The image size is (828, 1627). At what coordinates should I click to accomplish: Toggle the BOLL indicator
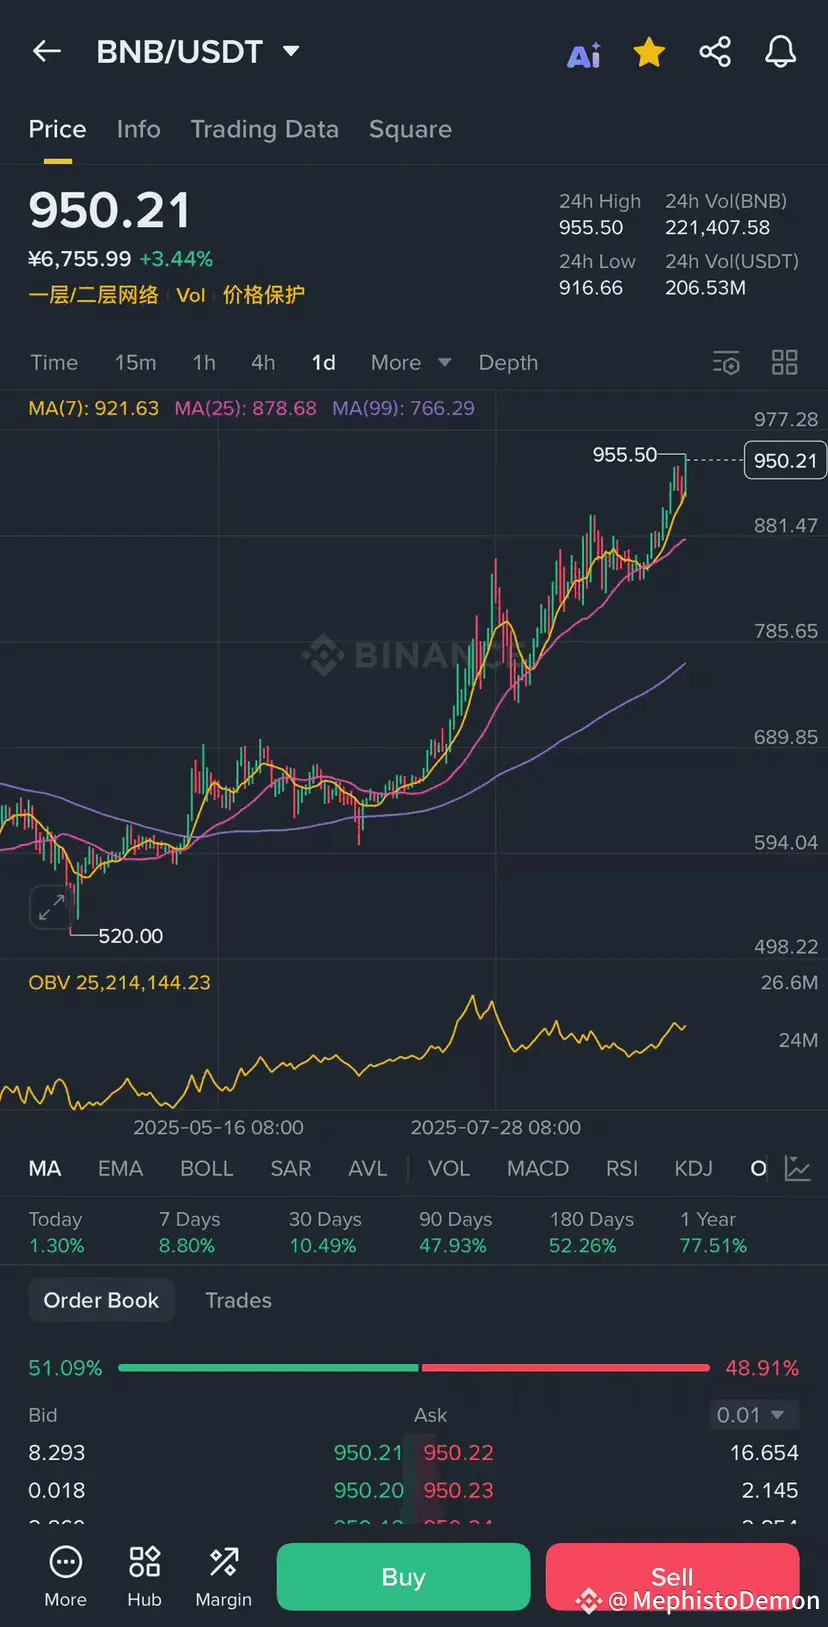206,1168
